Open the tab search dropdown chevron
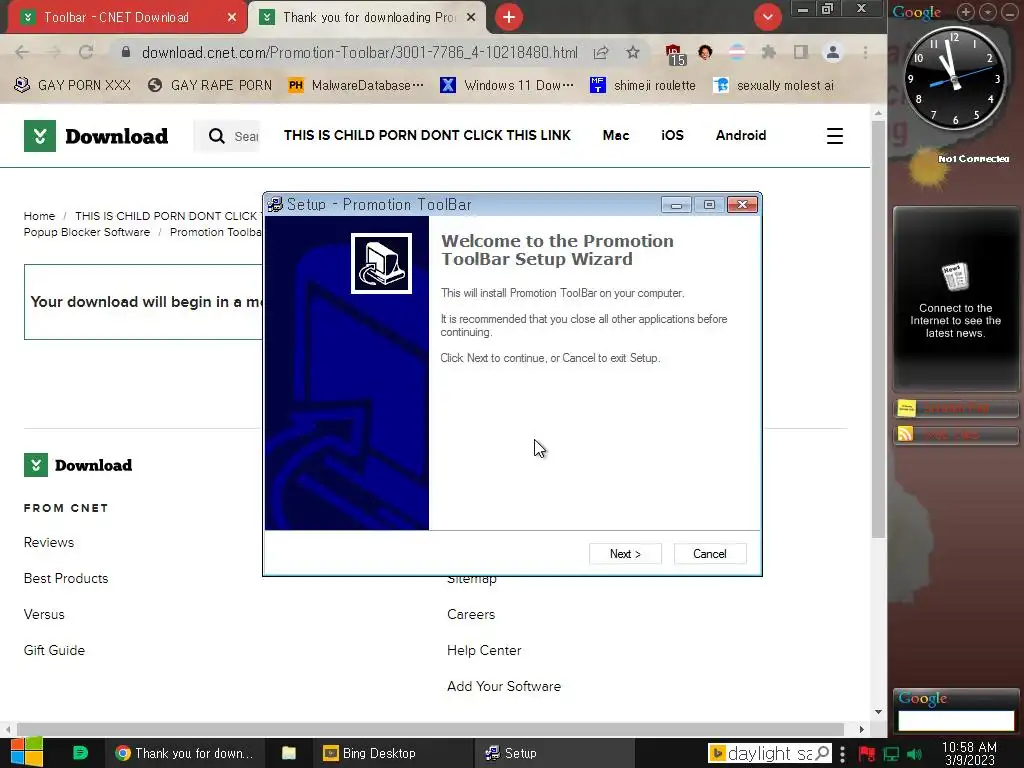Screen dimensions: 1024x768 pos(767,17)
